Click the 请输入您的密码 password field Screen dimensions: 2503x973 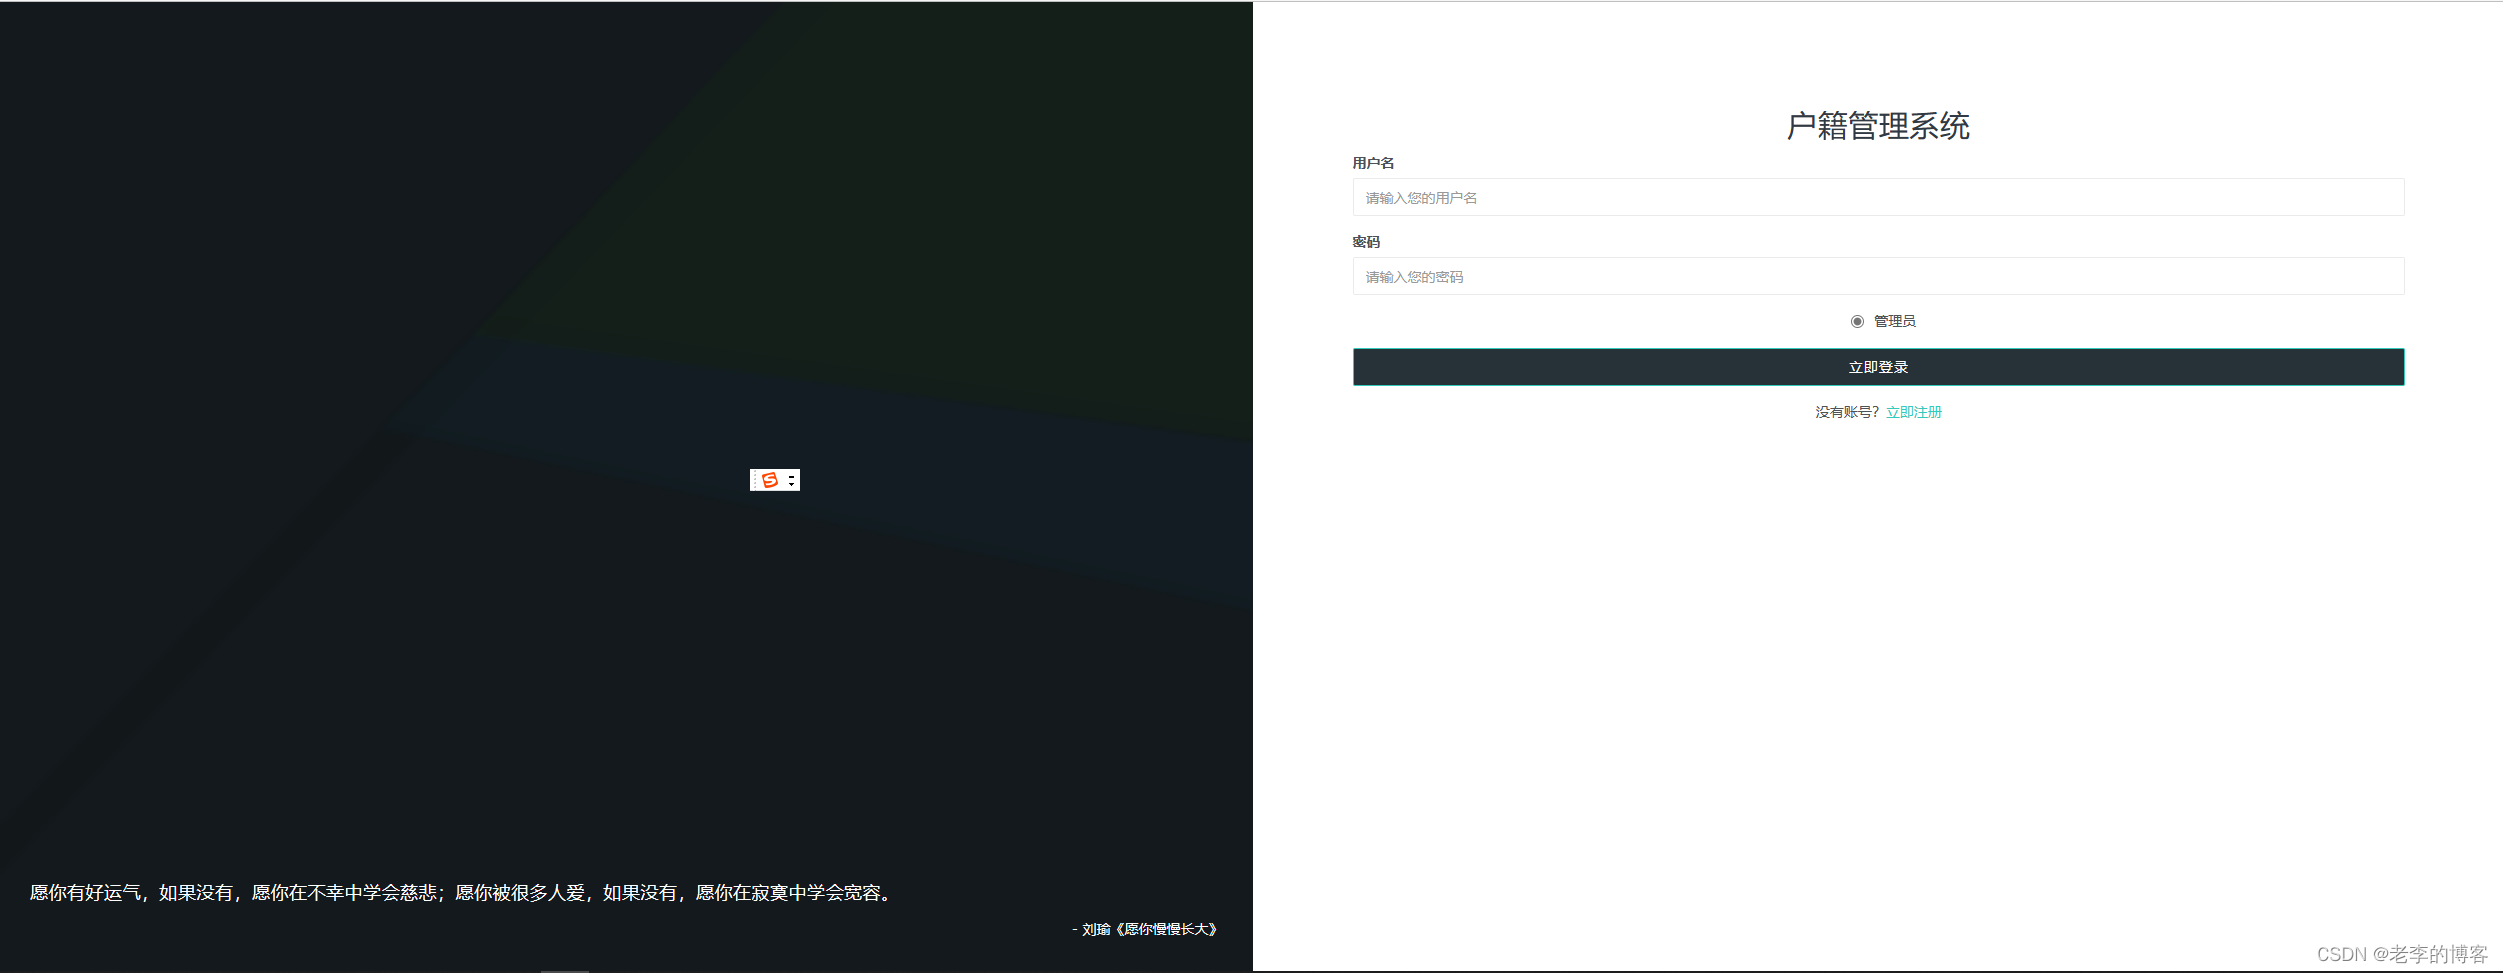[x=1876, y=276]
